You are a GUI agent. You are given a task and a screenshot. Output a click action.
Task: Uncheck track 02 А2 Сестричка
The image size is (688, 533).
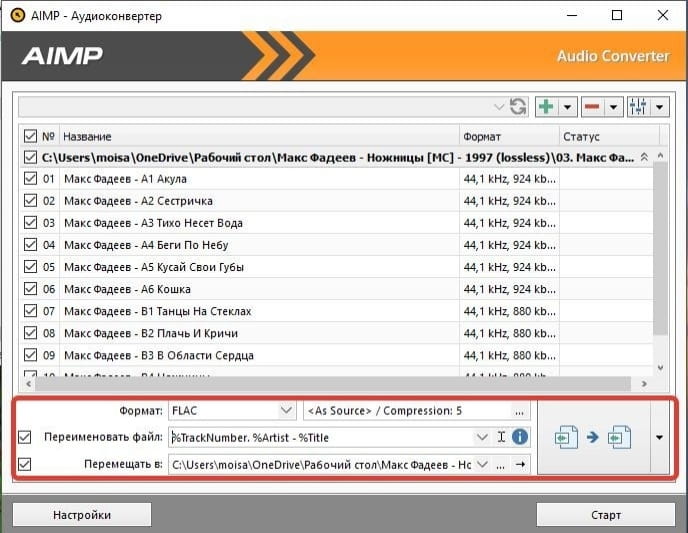click(30, 200)
